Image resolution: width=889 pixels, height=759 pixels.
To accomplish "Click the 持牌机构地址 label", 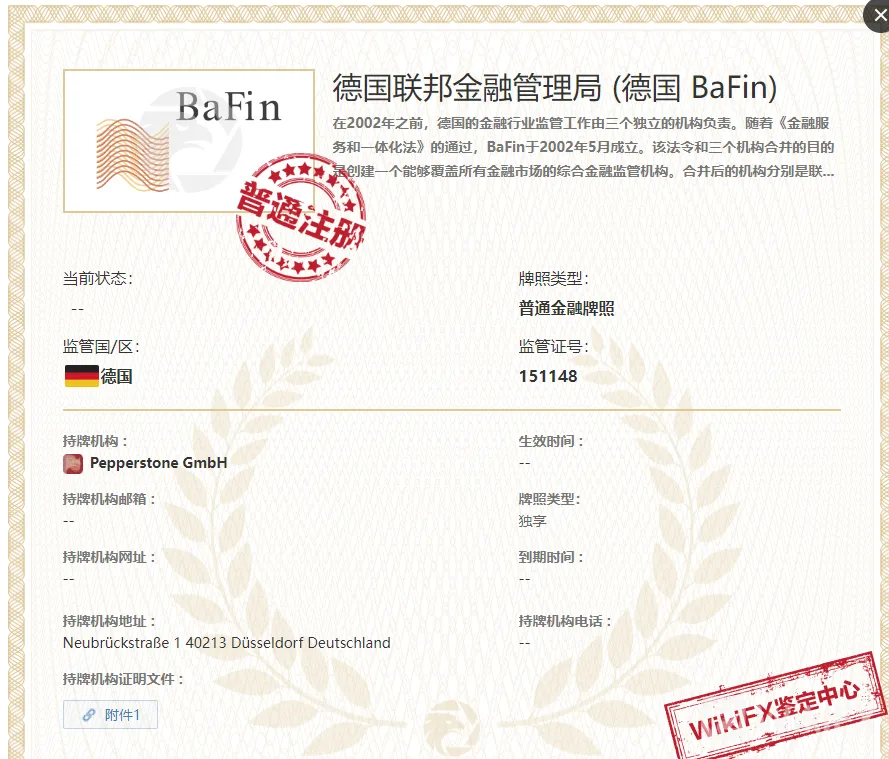I will click(x=109, y=621).
